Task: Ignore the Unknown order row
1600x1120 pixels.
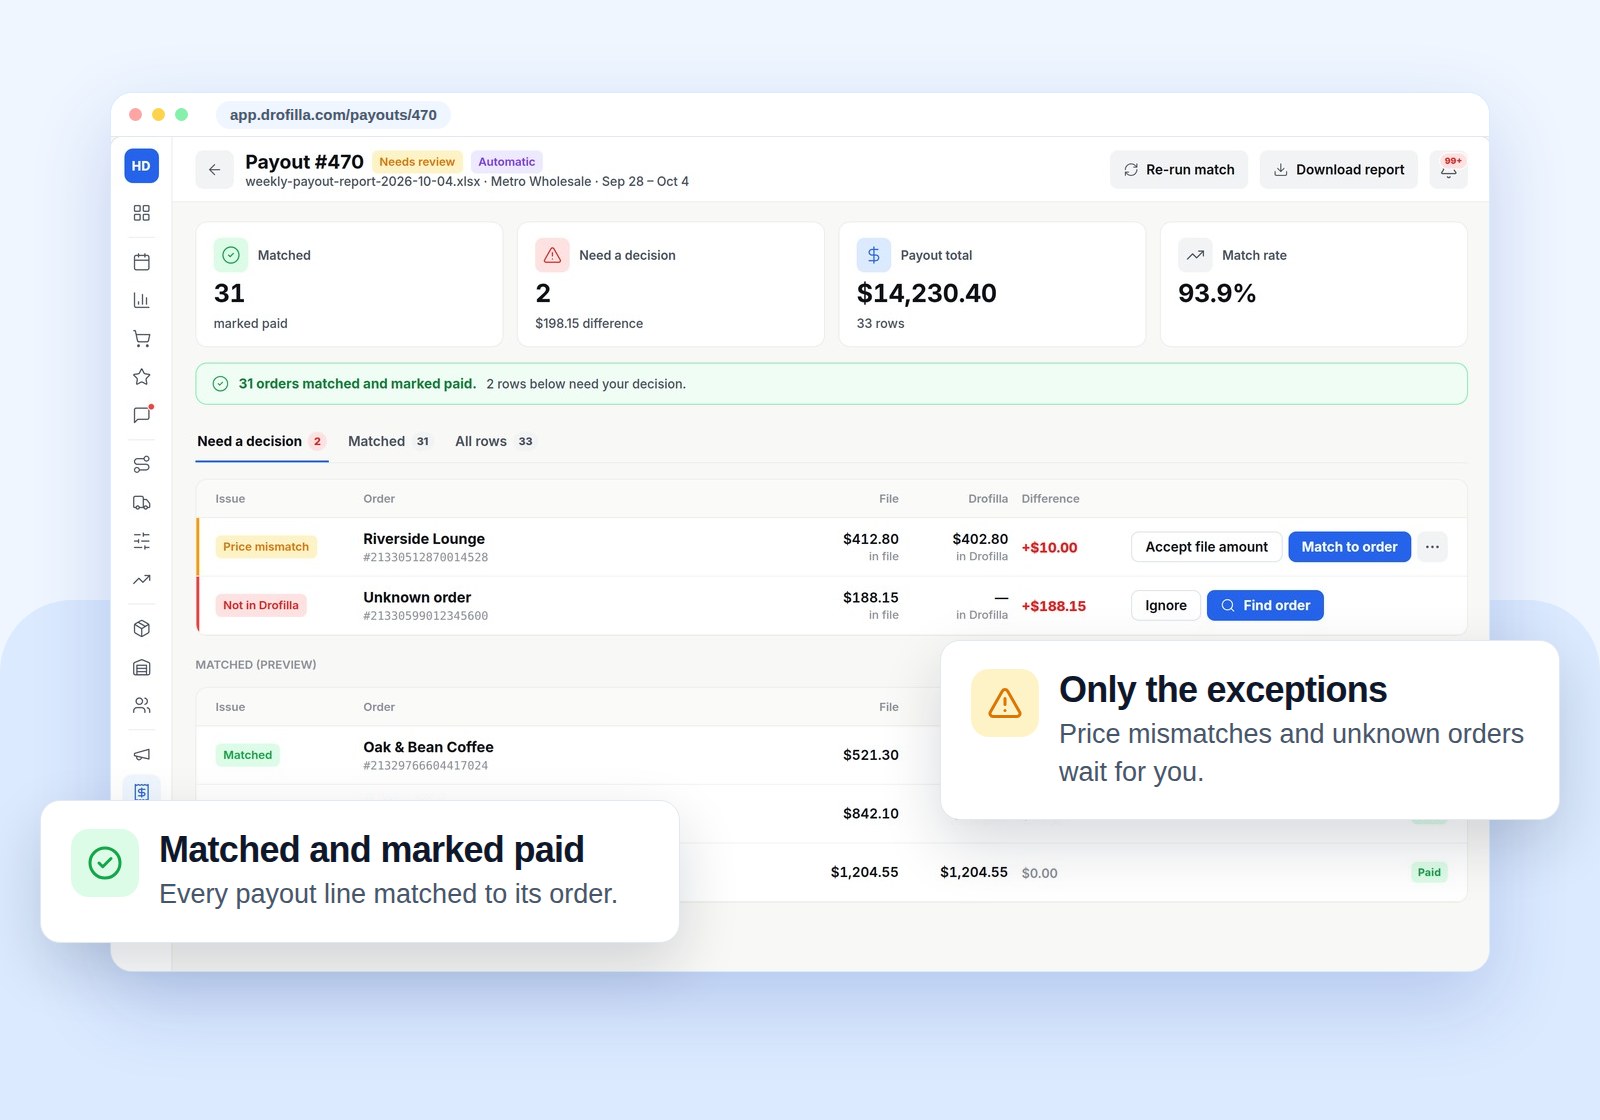Action: [1166, 605]
